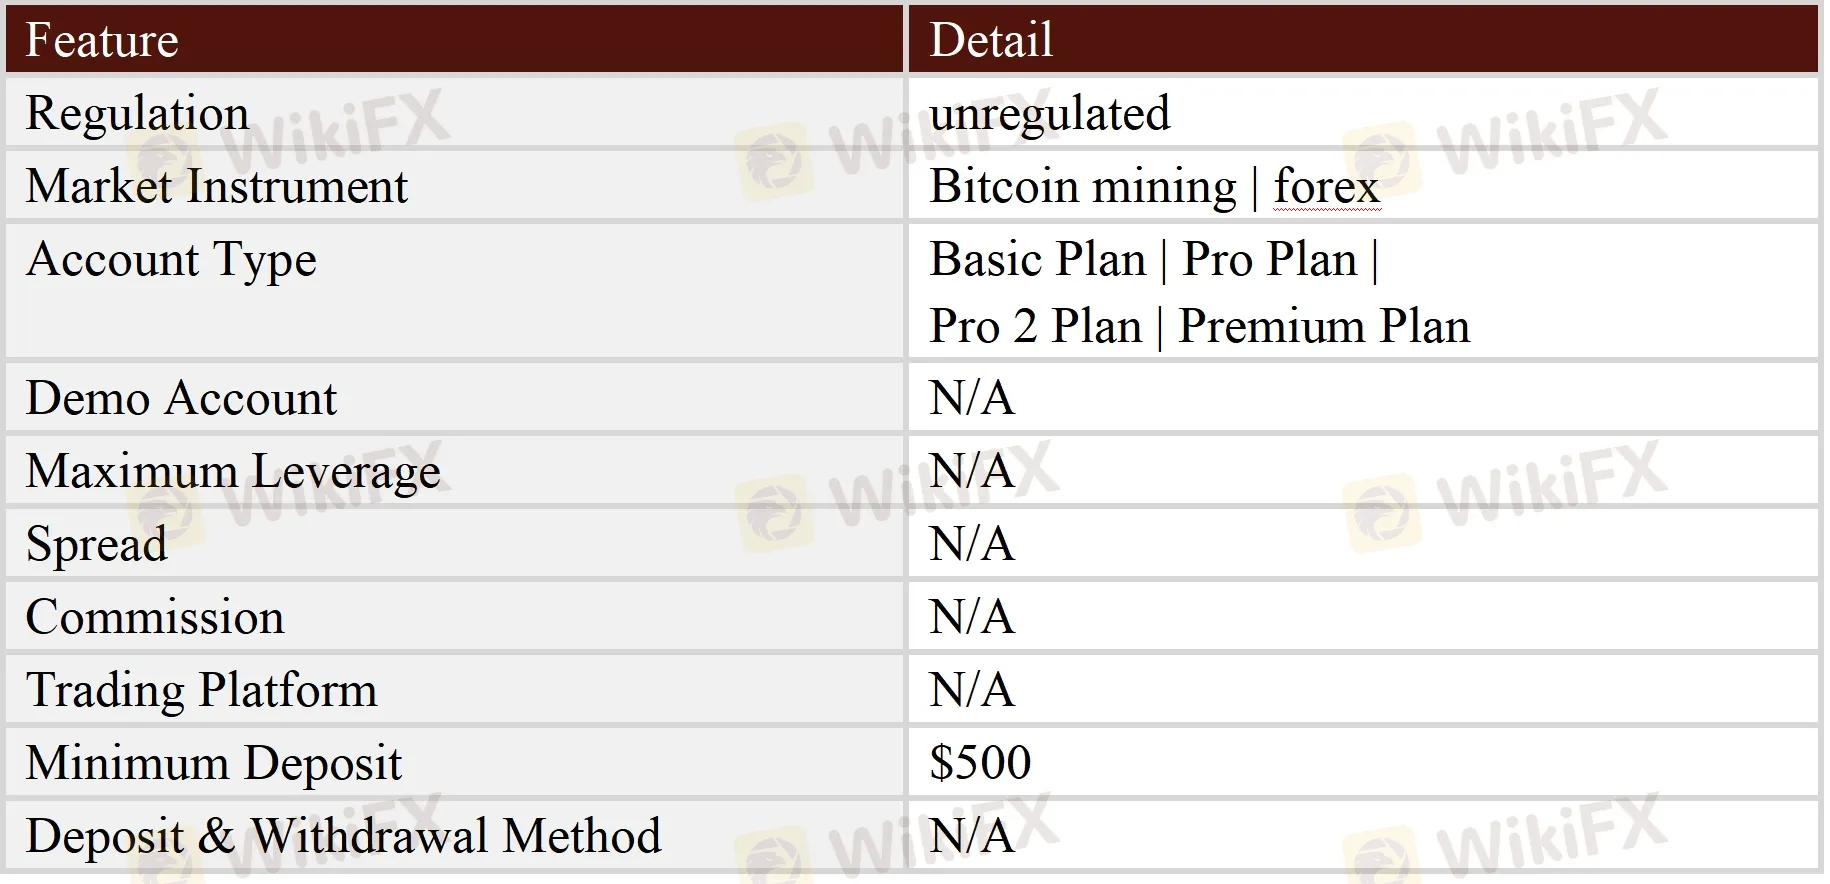Screen dimensions: 1830x884
Task: Select the "Regulation" row label
Action: coord(137,113)
